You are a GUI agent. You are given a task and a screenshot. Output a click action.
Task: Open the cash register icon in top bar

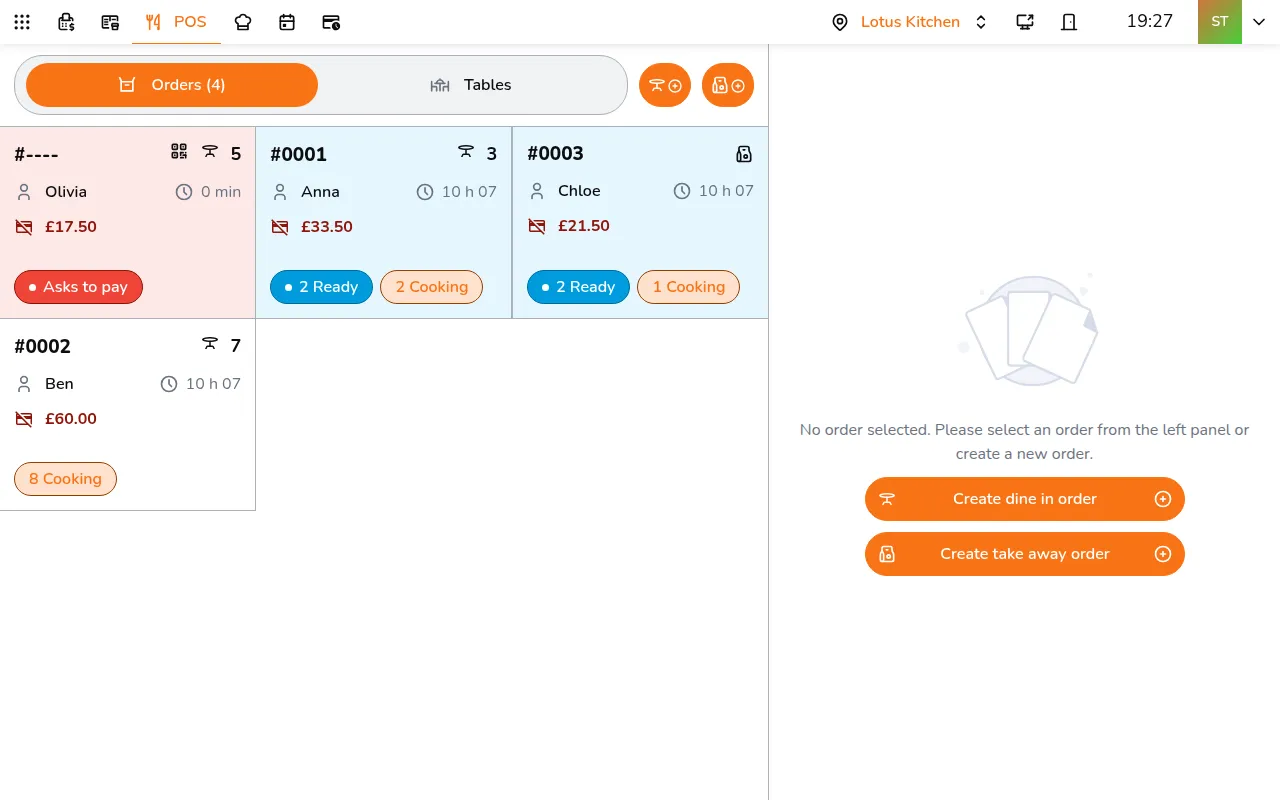point(66,22)
